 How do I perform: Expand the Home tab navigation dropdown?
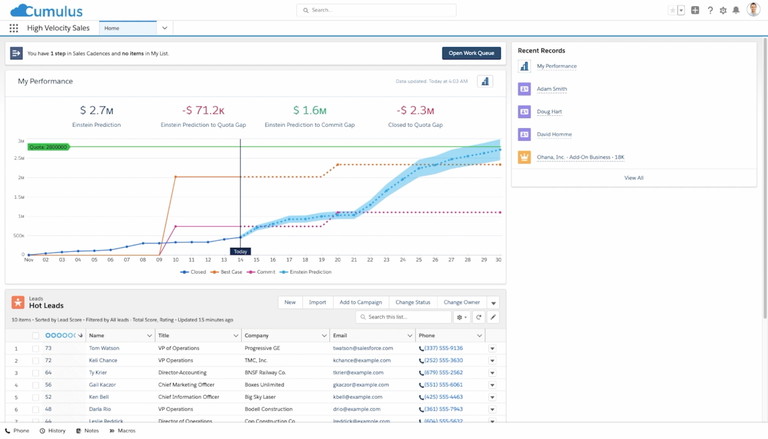click(x=164, y=28)
